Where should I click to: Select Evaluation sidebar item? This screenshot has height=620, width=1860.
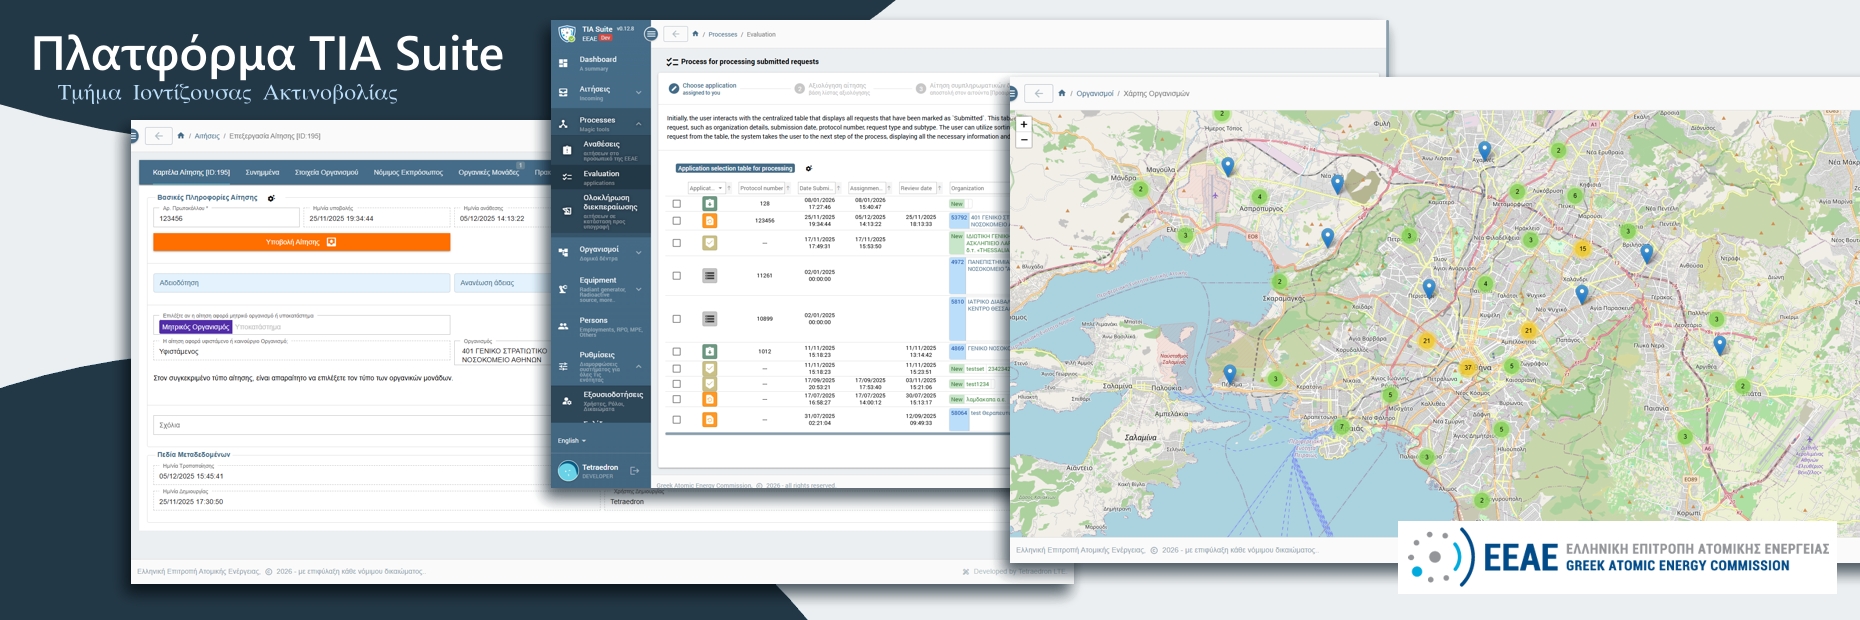click(x=600, y=177)
